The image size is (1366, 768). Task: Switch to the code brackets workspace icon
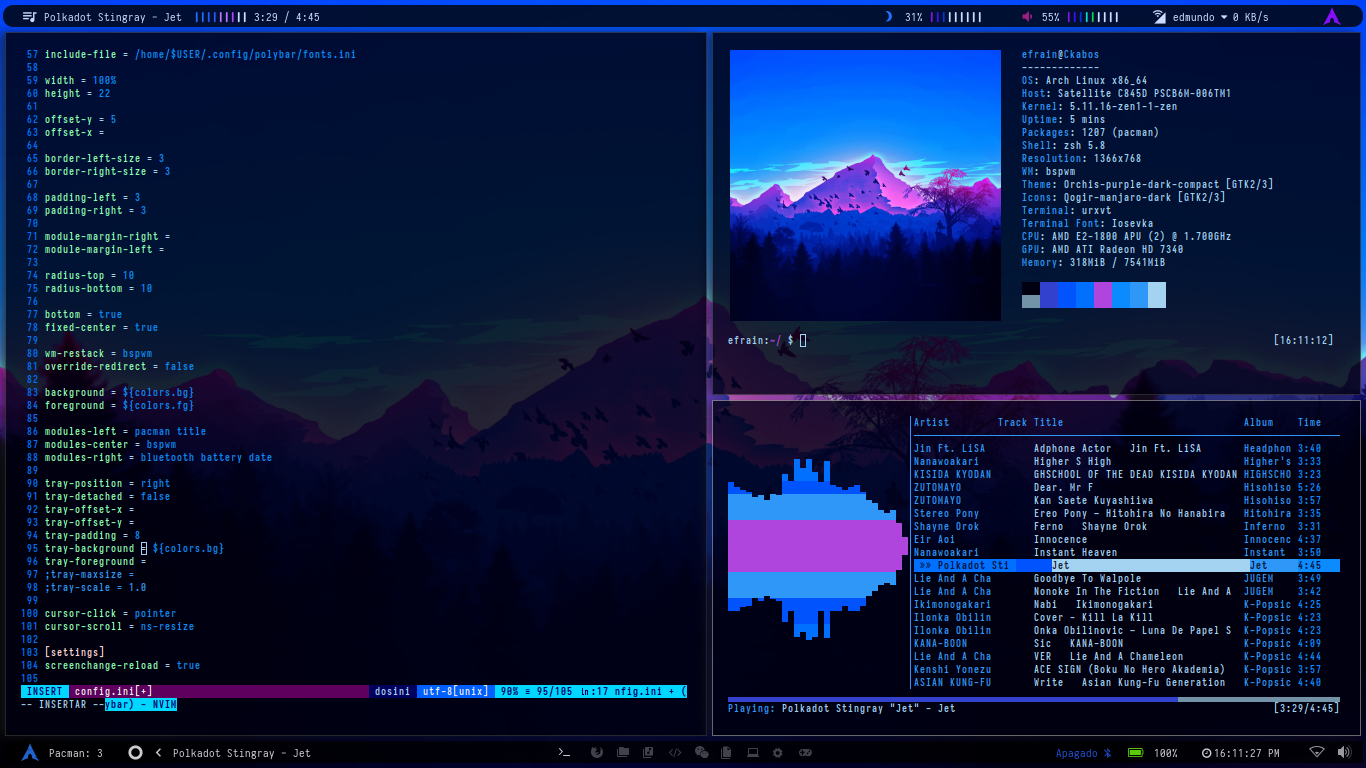675,752
